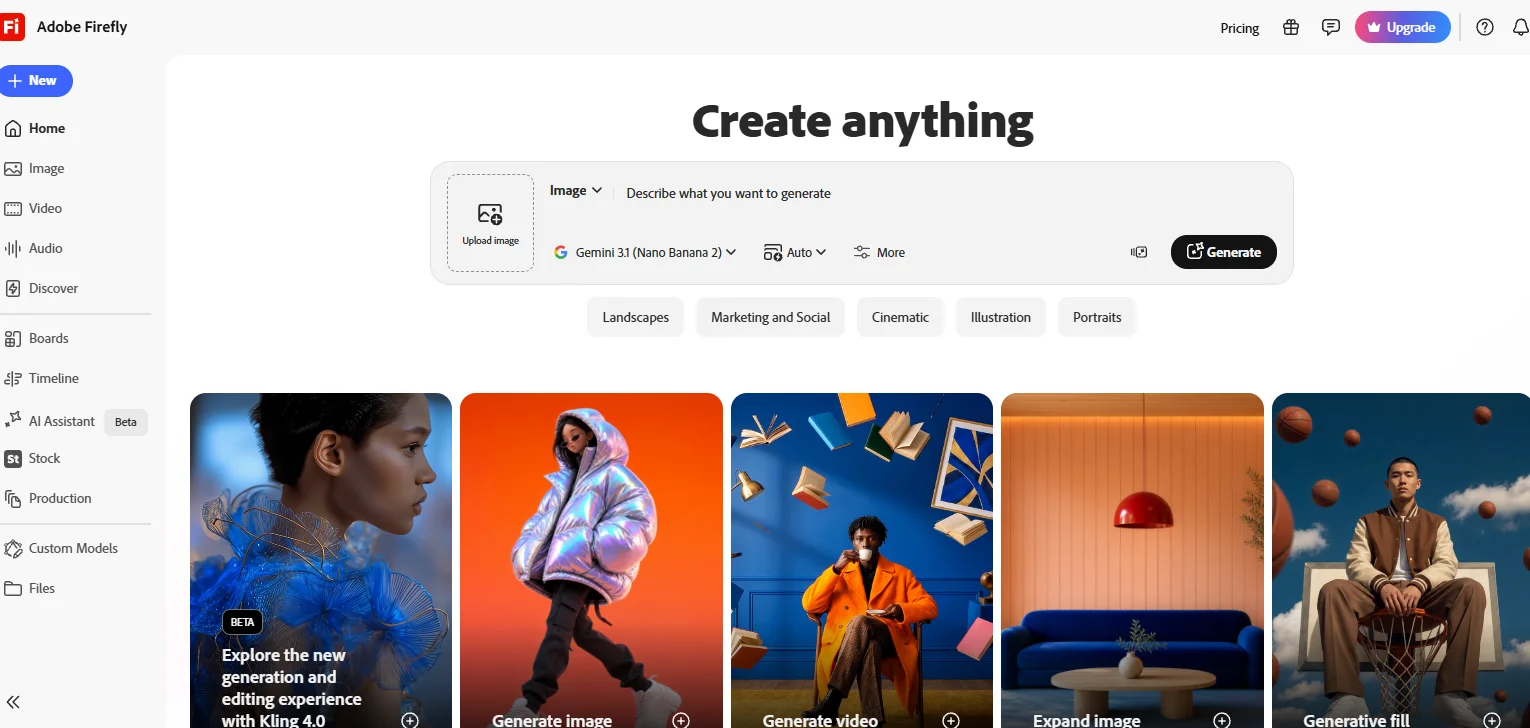Click the plus icon on Expand image card

[x=1221, y=720]
